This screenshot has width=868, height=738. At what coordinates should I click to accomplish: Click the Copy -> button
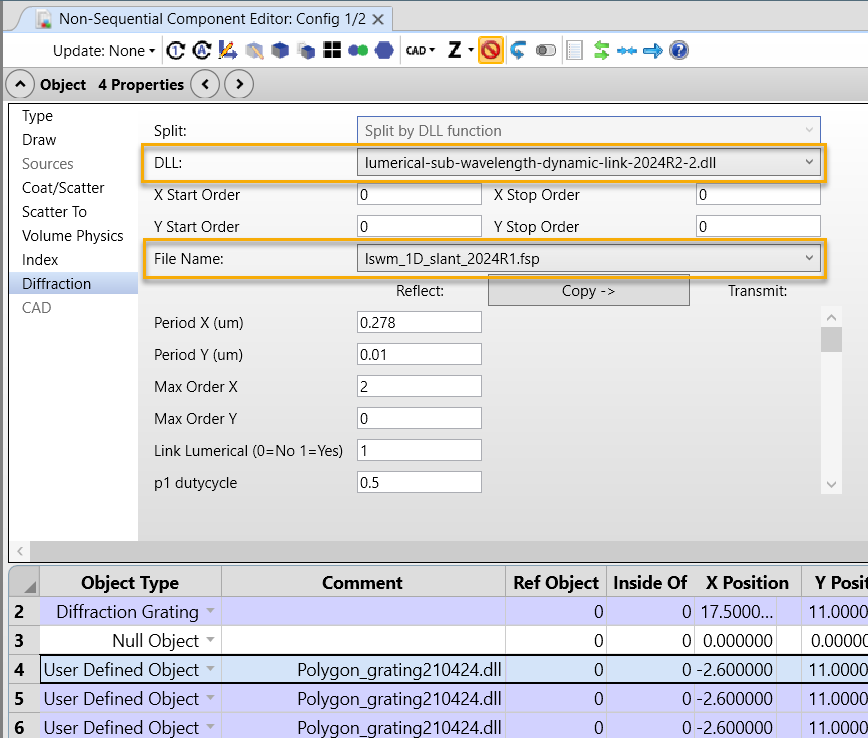[x=588, y=291]
